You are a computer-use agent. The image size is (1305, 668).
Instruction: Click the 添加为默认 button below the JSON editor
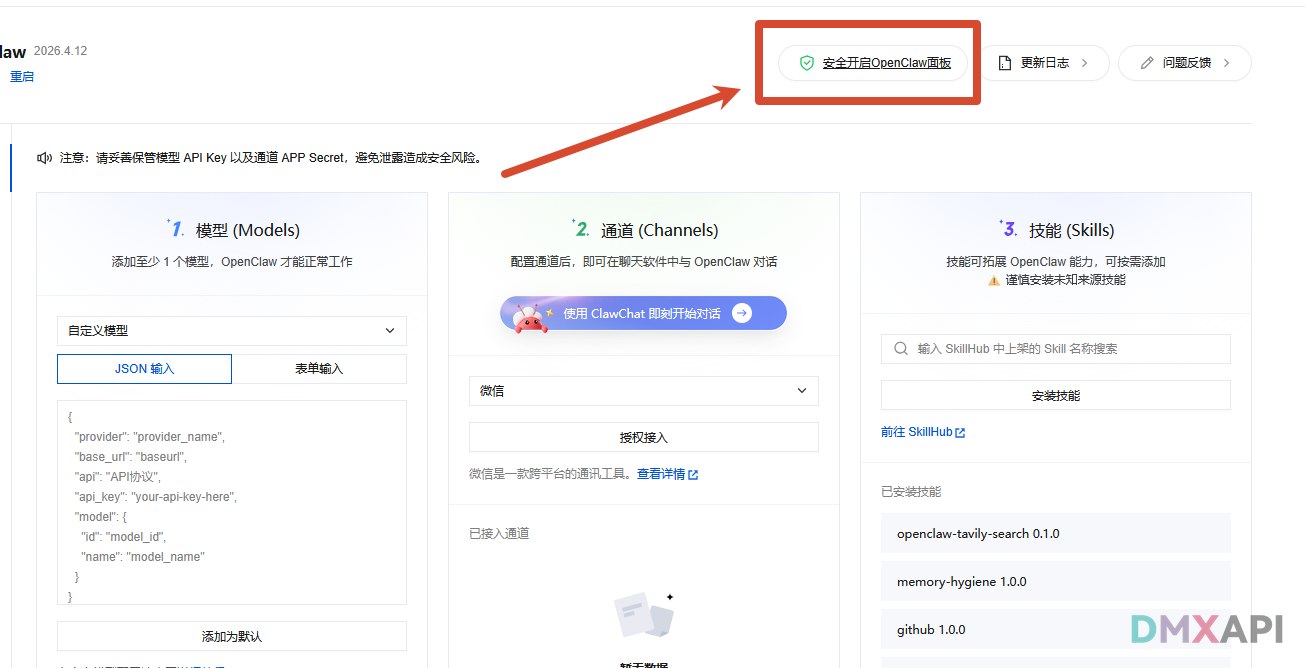(231, 635)
